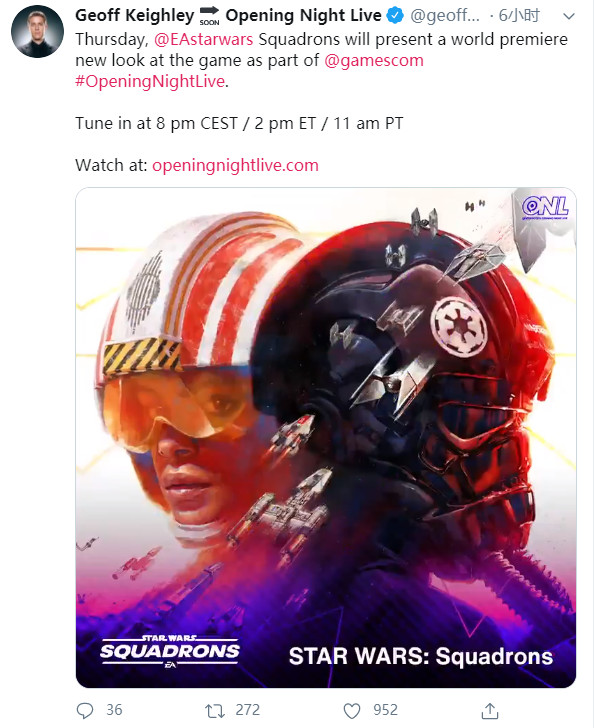594x728 pixels.
Task: Like the tweet with heart icon
Action: click(352, 711)
